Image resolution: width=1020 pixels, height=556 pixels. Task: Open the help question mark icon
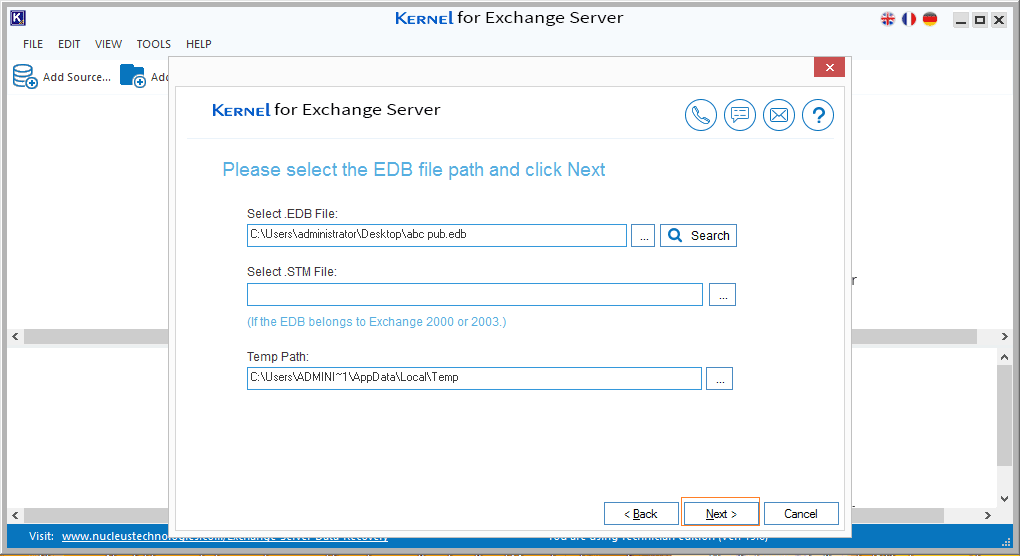click(818, 115)
